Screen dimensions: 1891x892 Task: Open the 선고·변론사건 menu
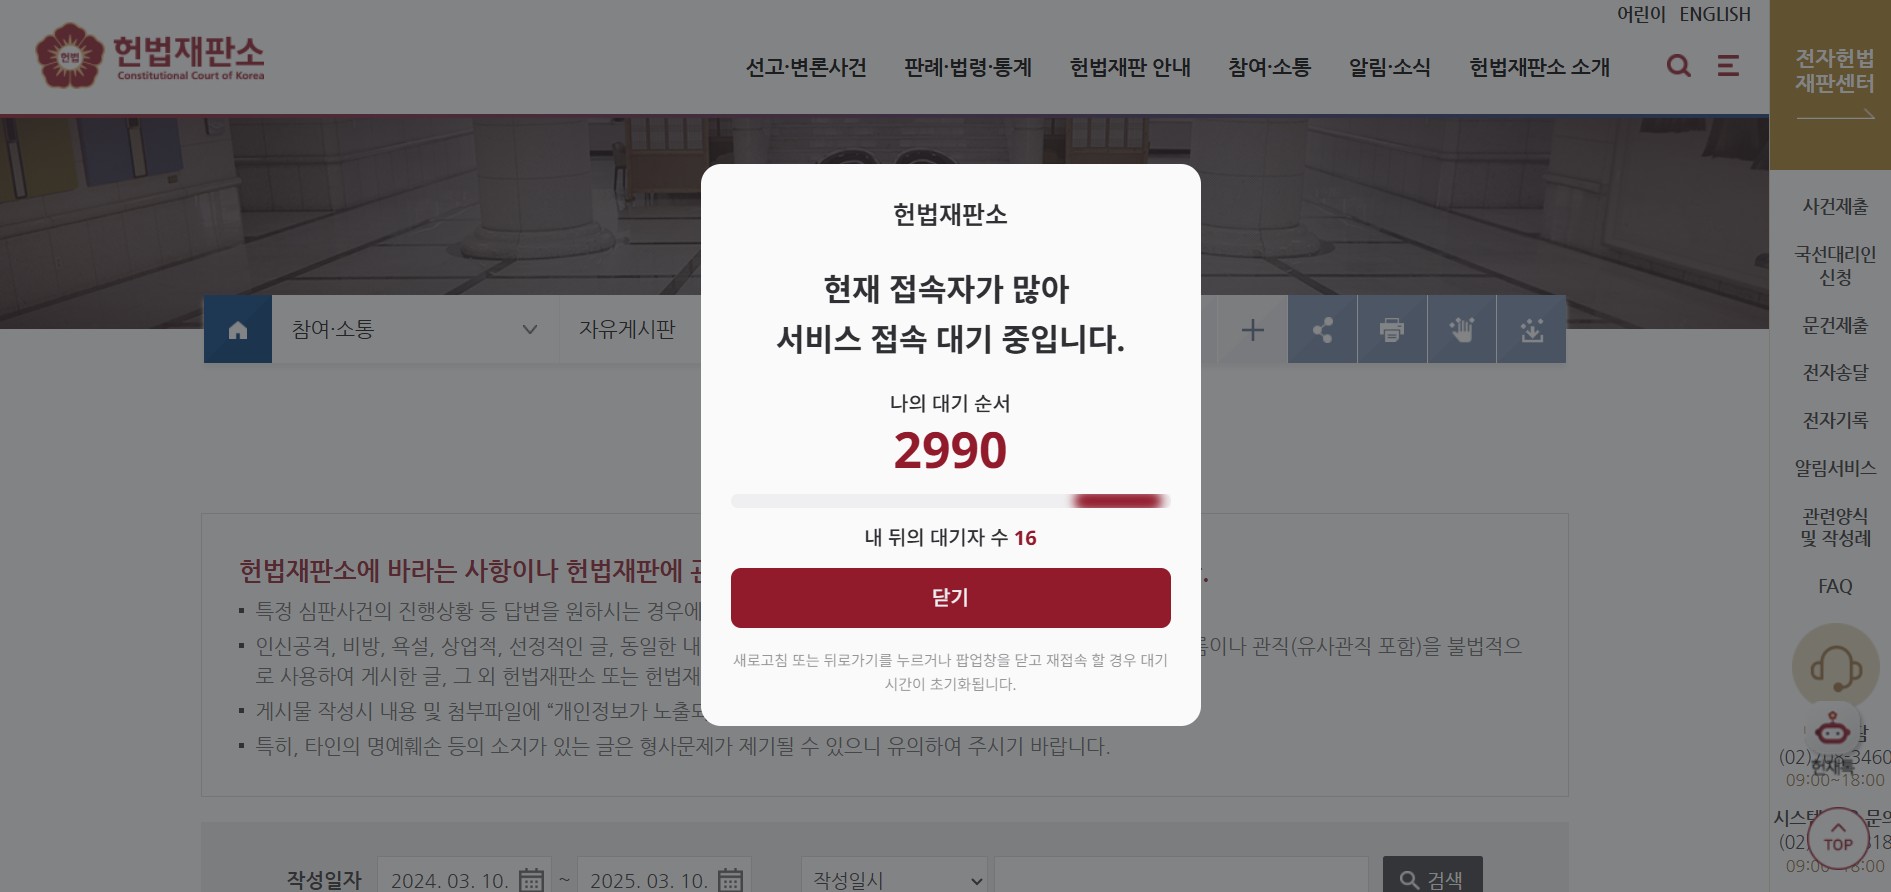(806, 67)
